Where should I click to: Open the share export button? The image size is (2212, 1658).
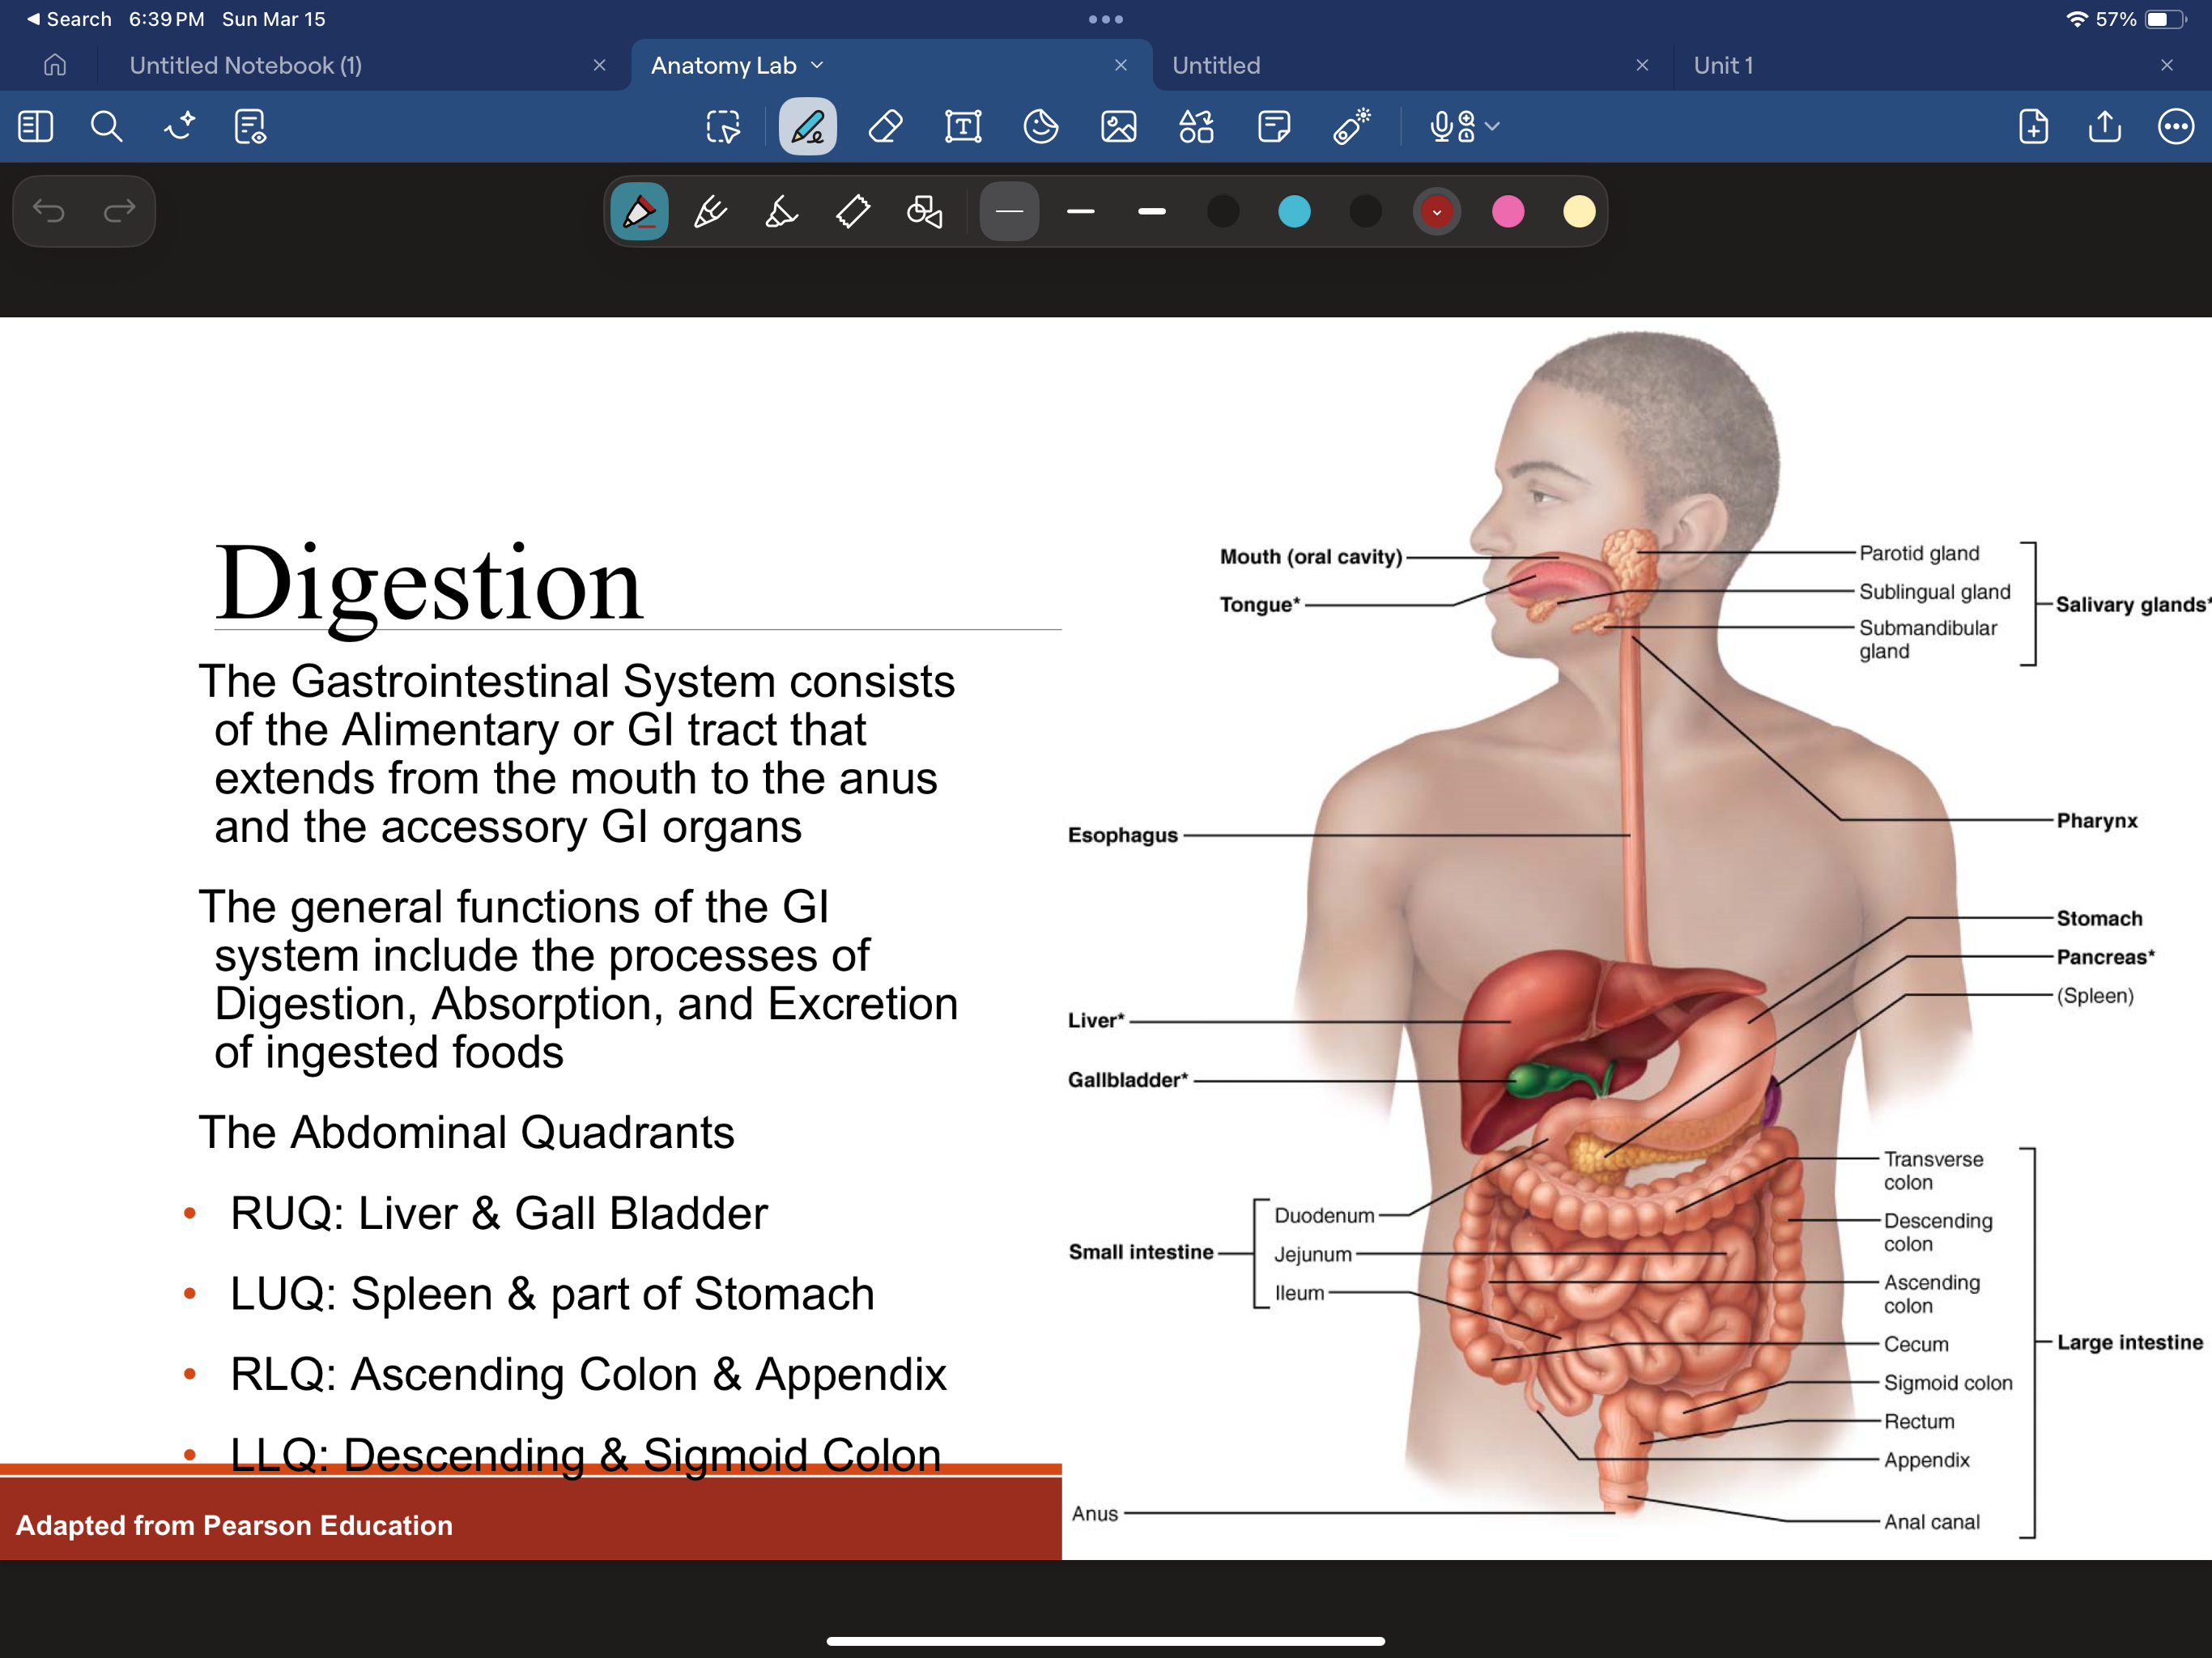[2105, 127]
